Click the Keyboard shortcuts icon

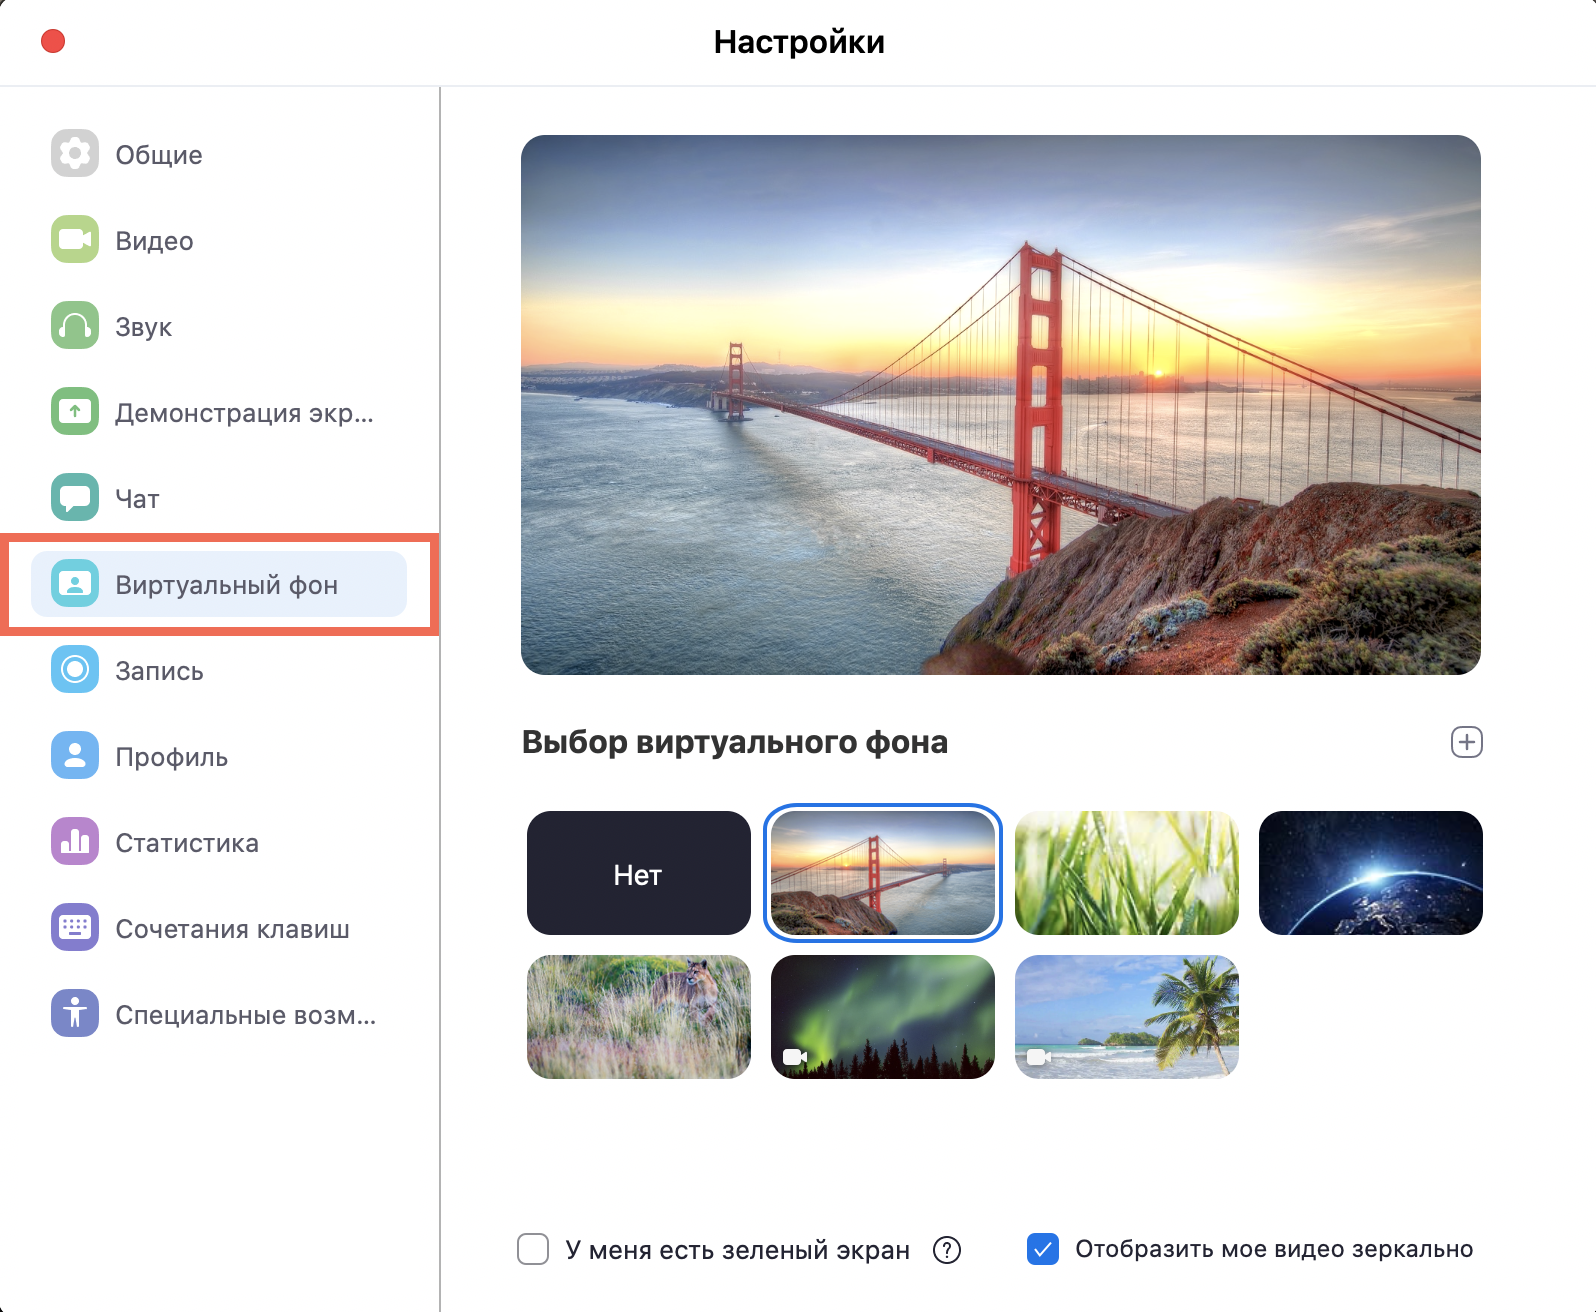[75, 928]
